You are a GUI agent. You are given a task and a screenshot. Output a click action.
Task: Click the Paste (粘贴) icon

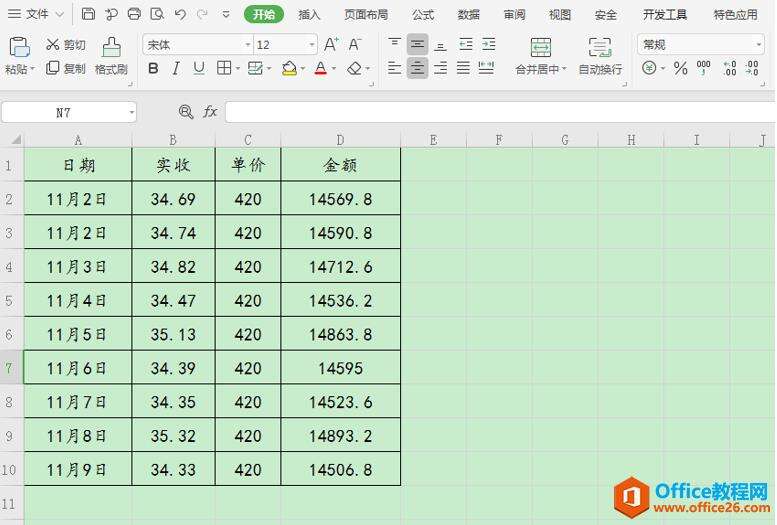[x=19, y=47]
